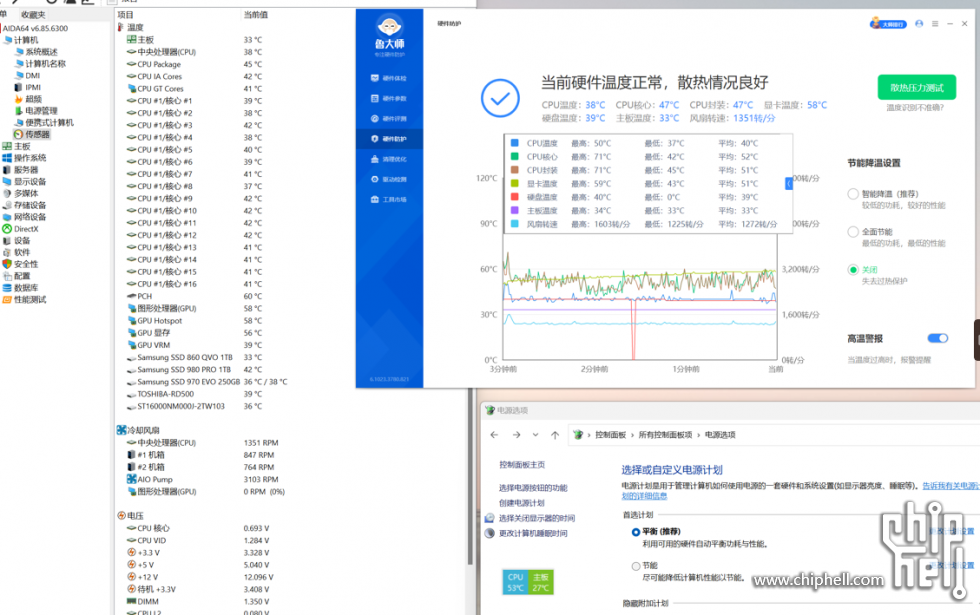980x615 pixels.
Task: Expand 操作系统 in AIDA64 tree
Action: click(24, 158)
